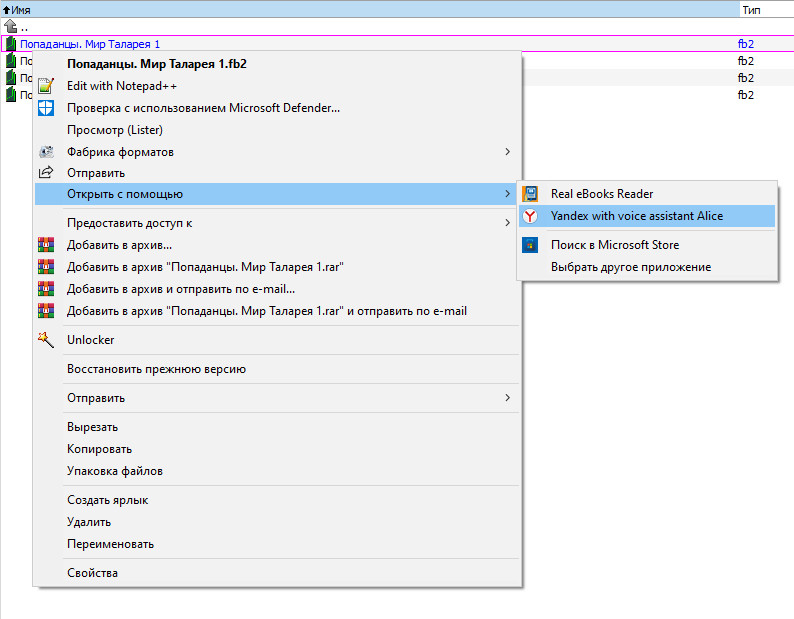Viewport: 794px width, 619px height.
Task: Choose Просмотр (Lister)
Action: (277, 130)
